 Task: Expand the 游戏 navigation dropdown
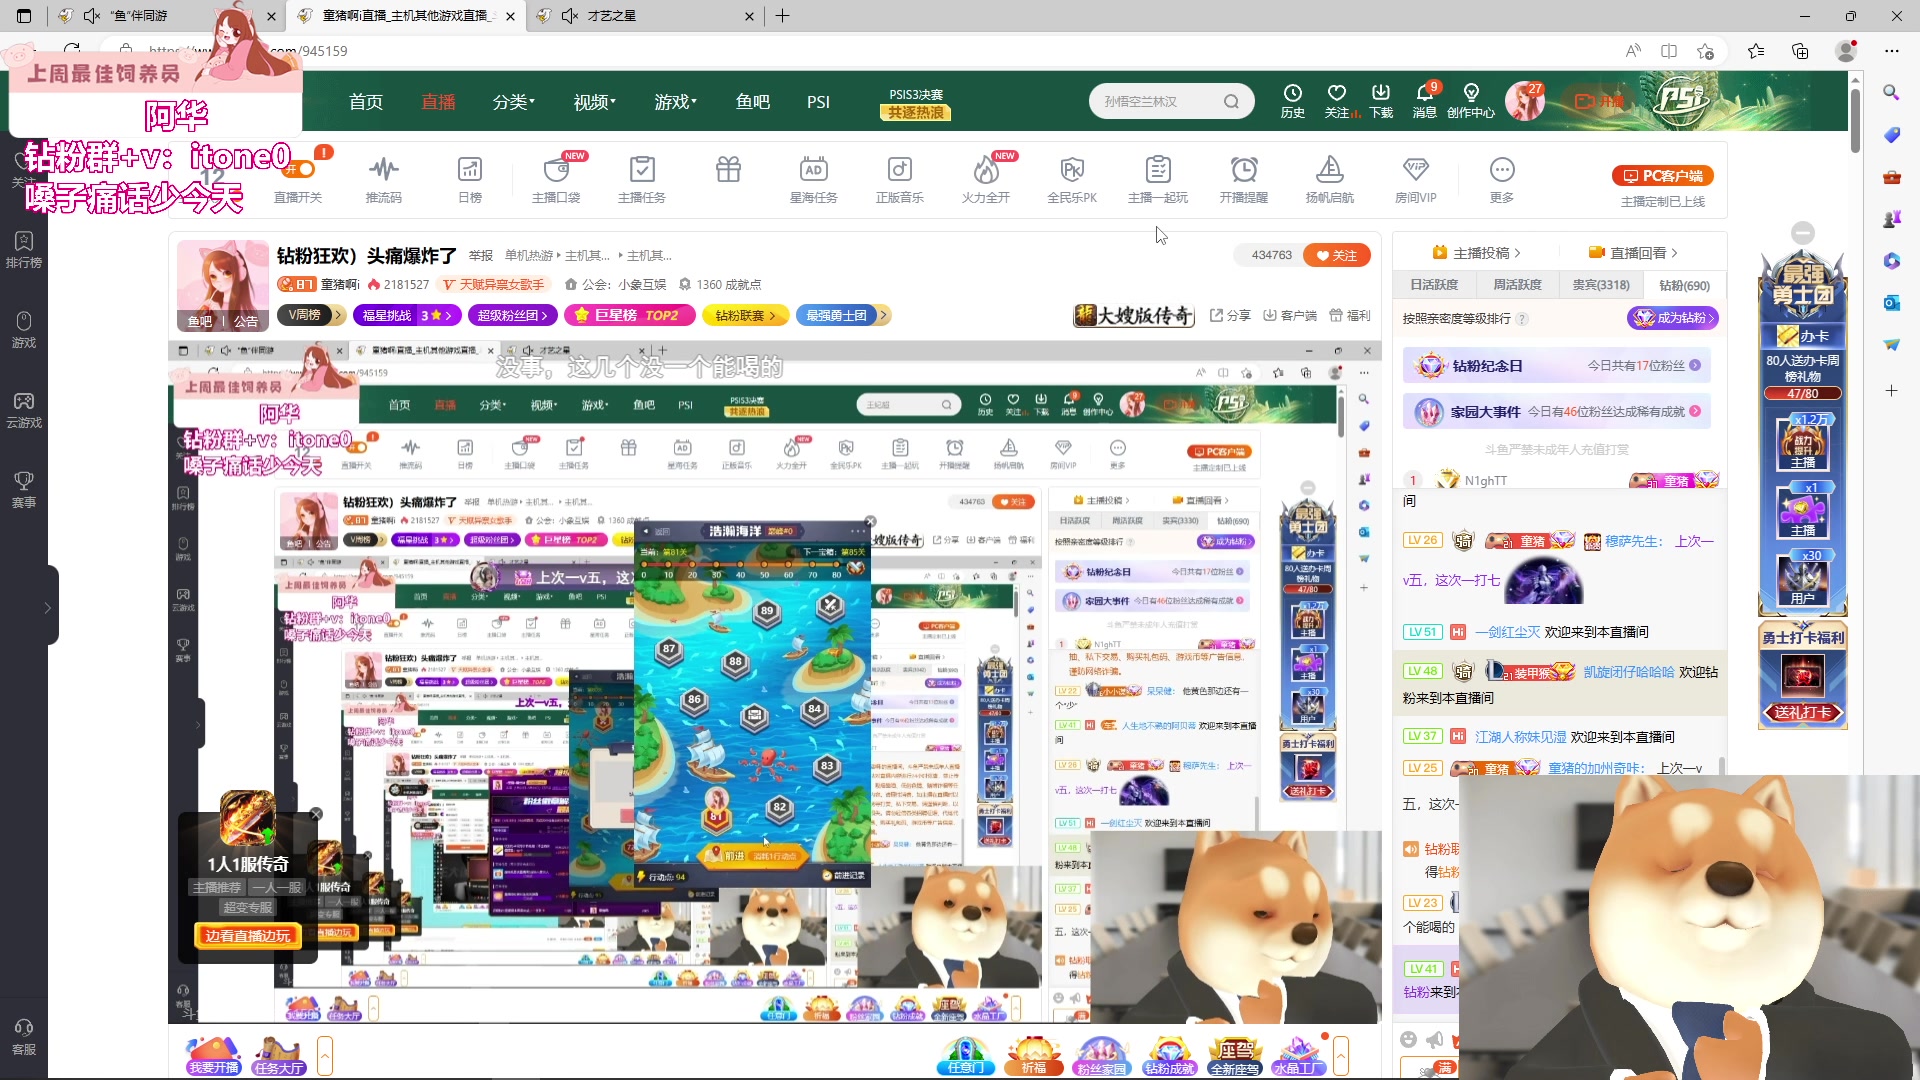[674, 101]
